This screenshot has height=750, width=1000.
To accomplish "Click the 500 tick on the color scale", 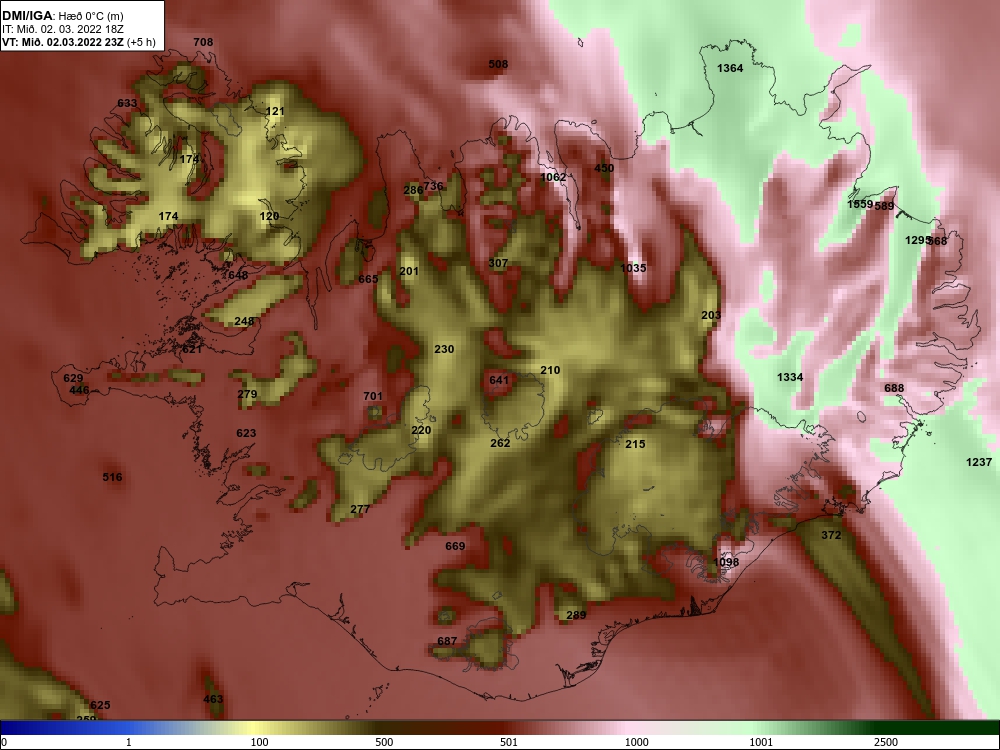I will click(x=384, y=742).
